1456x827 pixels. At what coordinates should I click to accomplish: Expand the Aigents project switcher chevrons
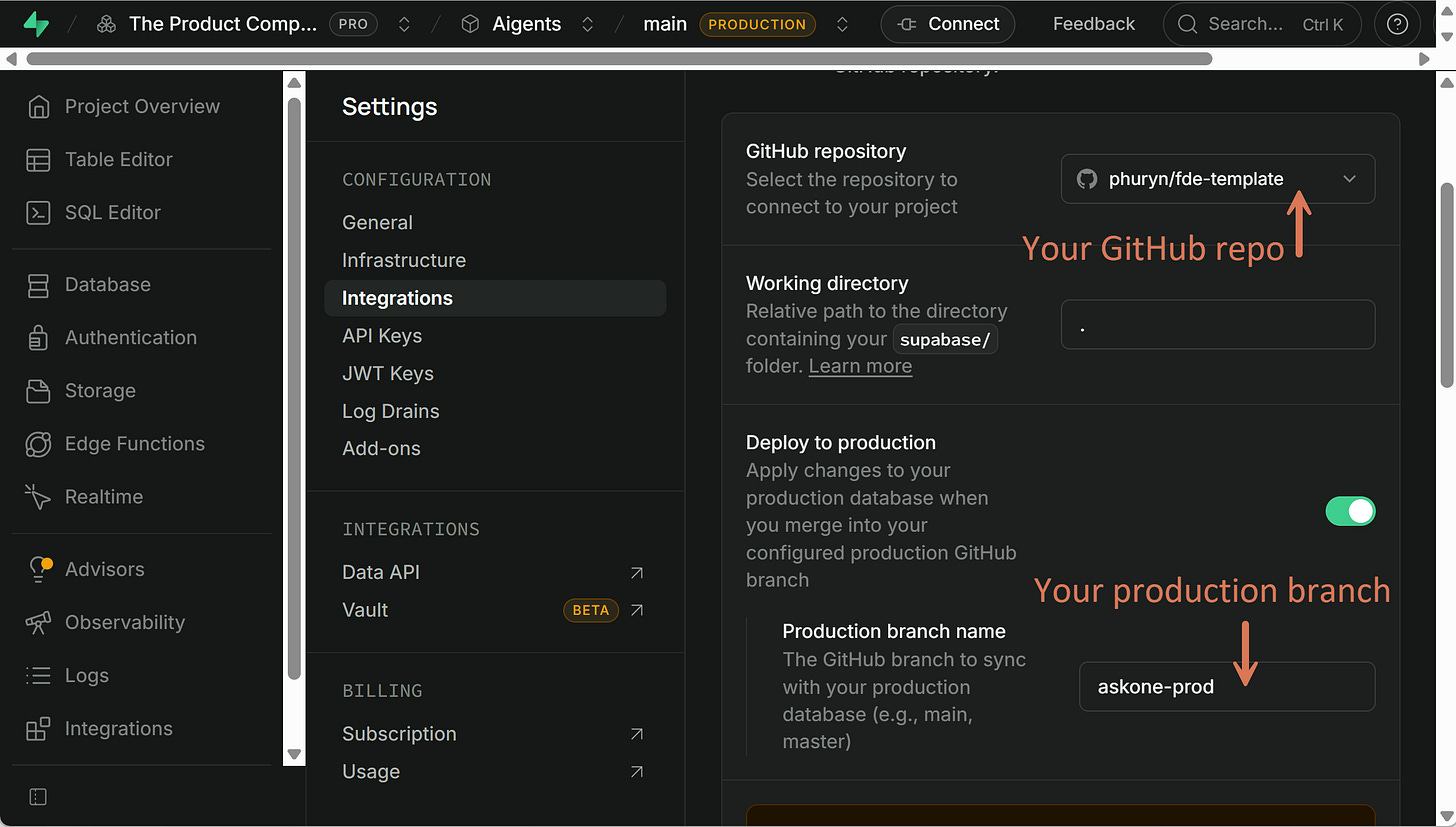pyautogui.click(x=588, y=24)
